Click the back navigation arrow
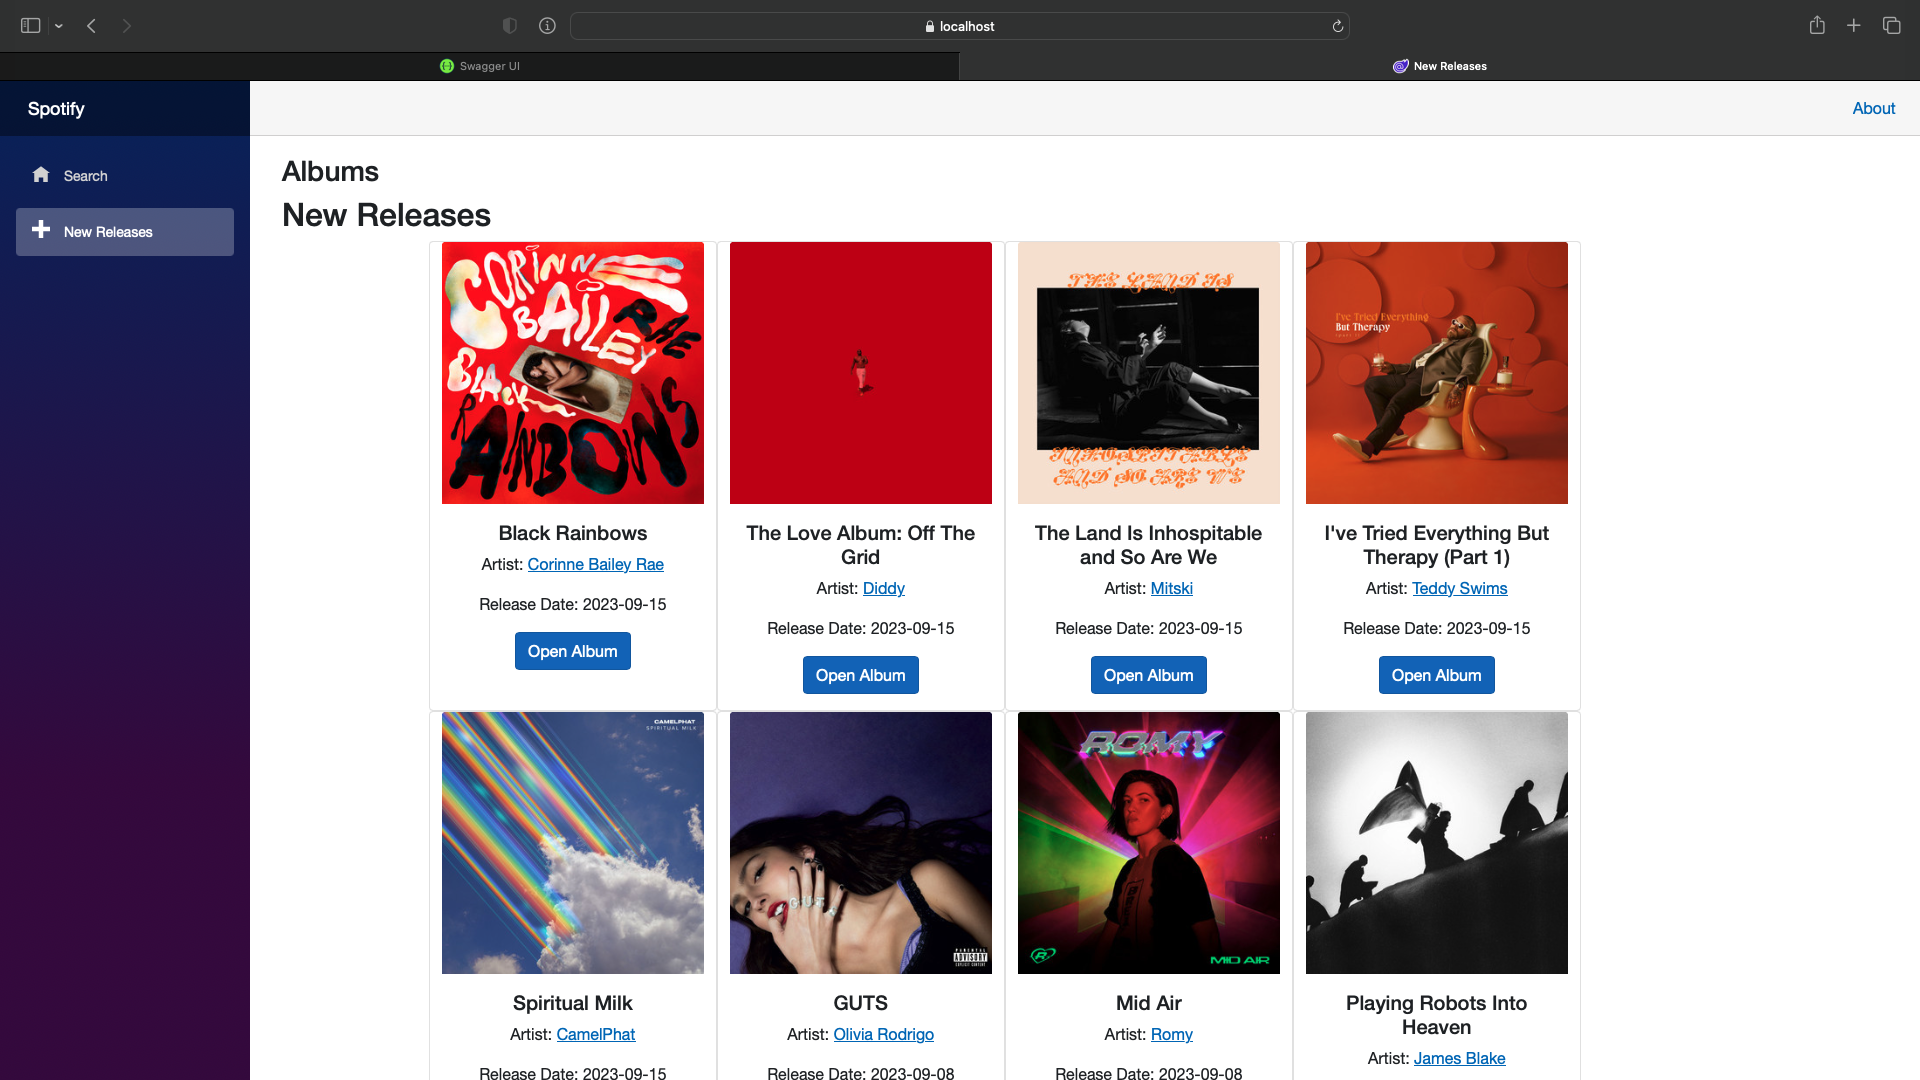This screenshot has width=1920, height=1080. click(91, 25)
